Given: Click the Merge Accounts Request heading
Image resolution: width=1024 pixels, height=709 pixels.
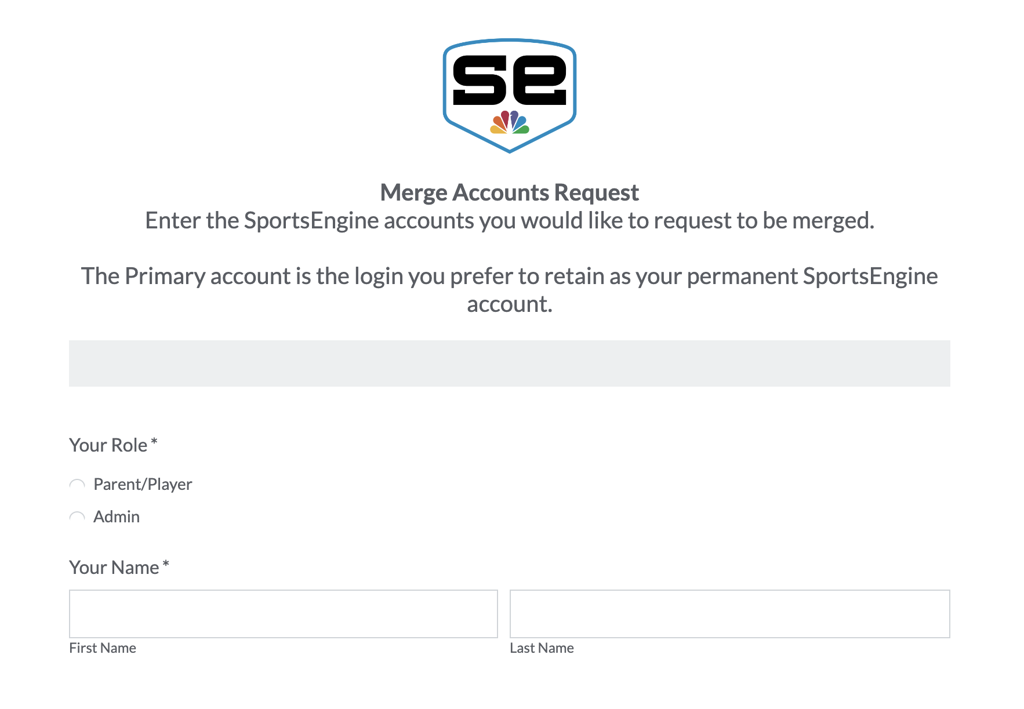Looking at the screenshot, I should click(509, 192).
